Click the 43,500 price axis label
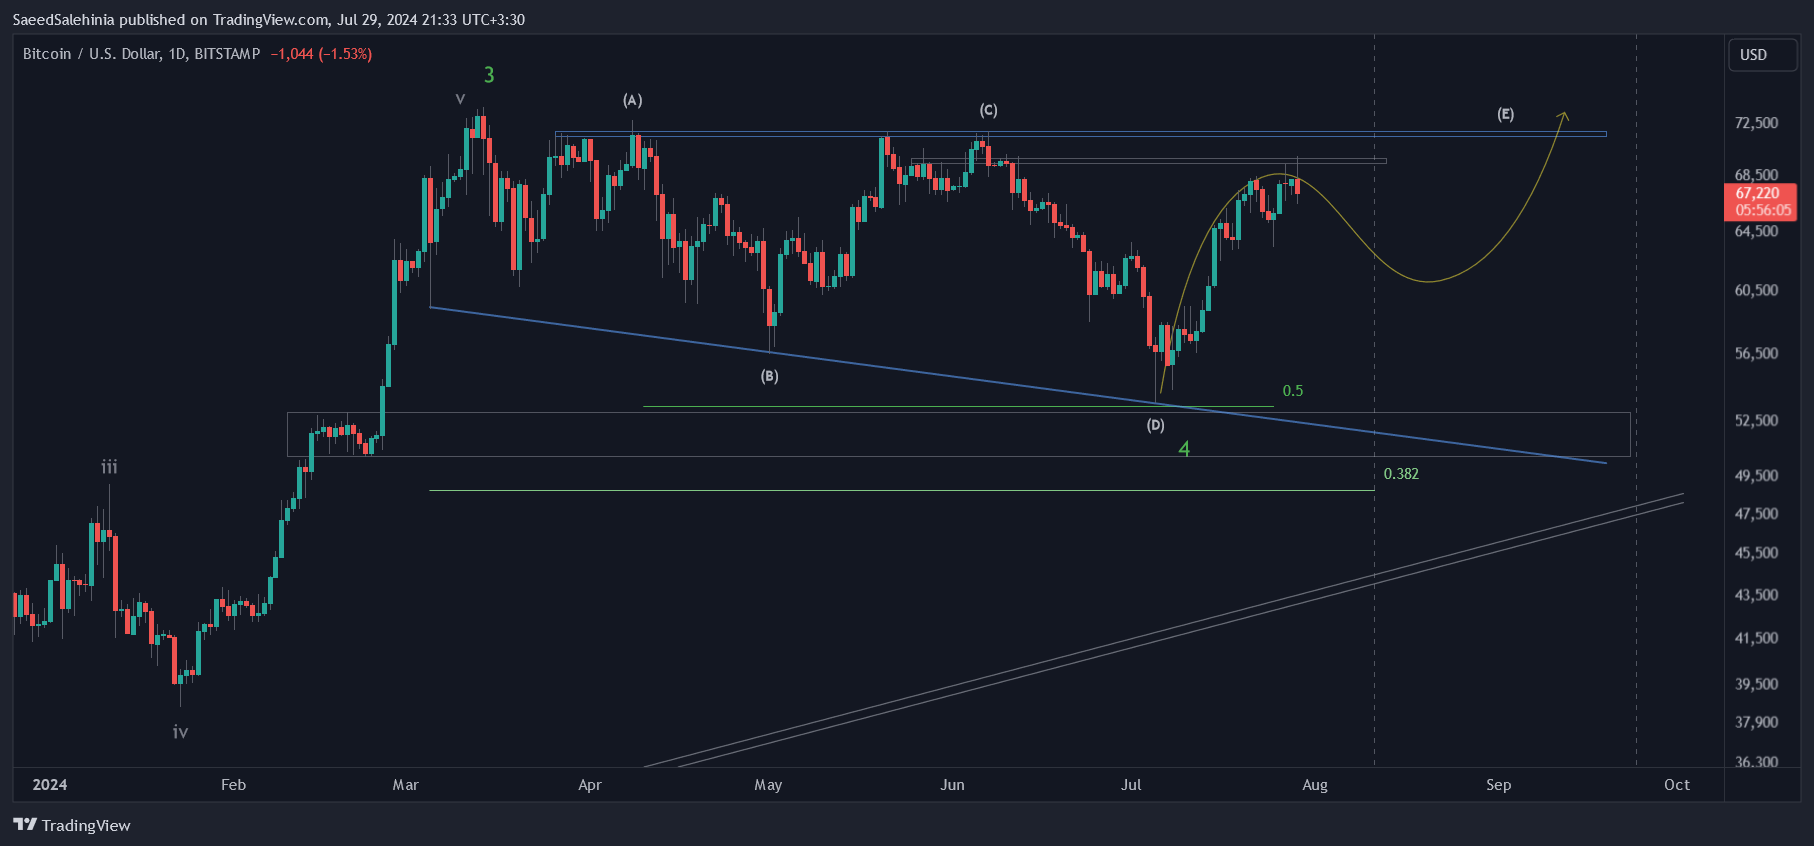The height and width of the screenshot is (846, 1814). point(1757,594)
